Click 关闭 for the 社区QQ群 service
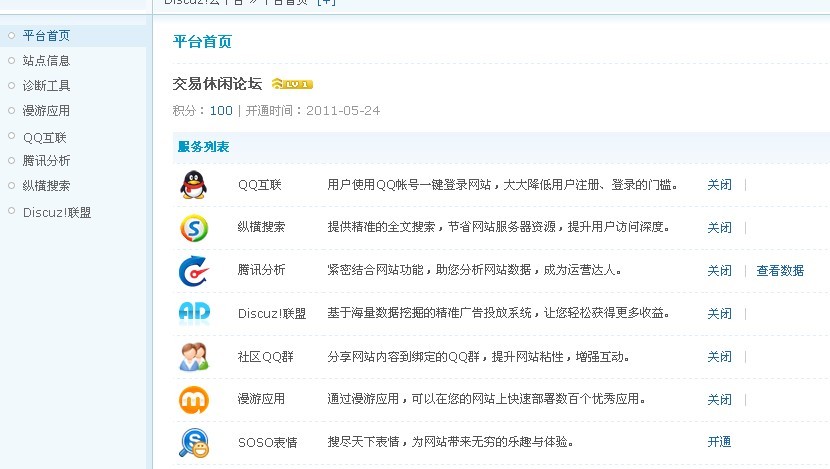The width and height of the screenshot is (830, 469). [719, 357]
